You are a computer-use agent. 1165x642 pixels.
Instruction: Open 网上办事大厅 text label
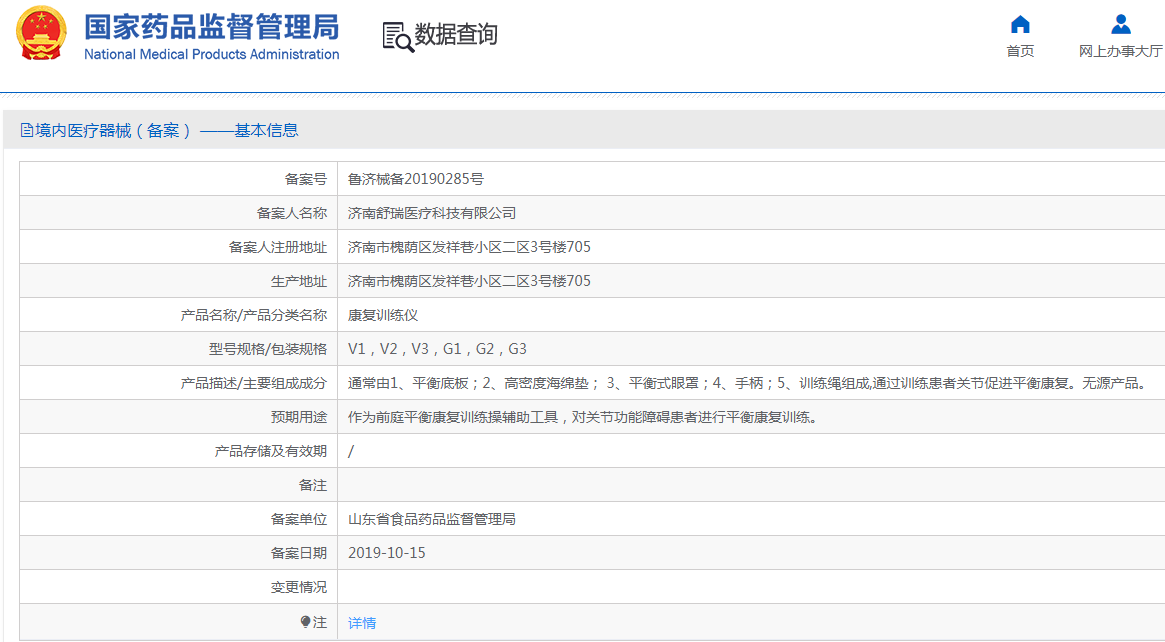[x=1120, y=52]
